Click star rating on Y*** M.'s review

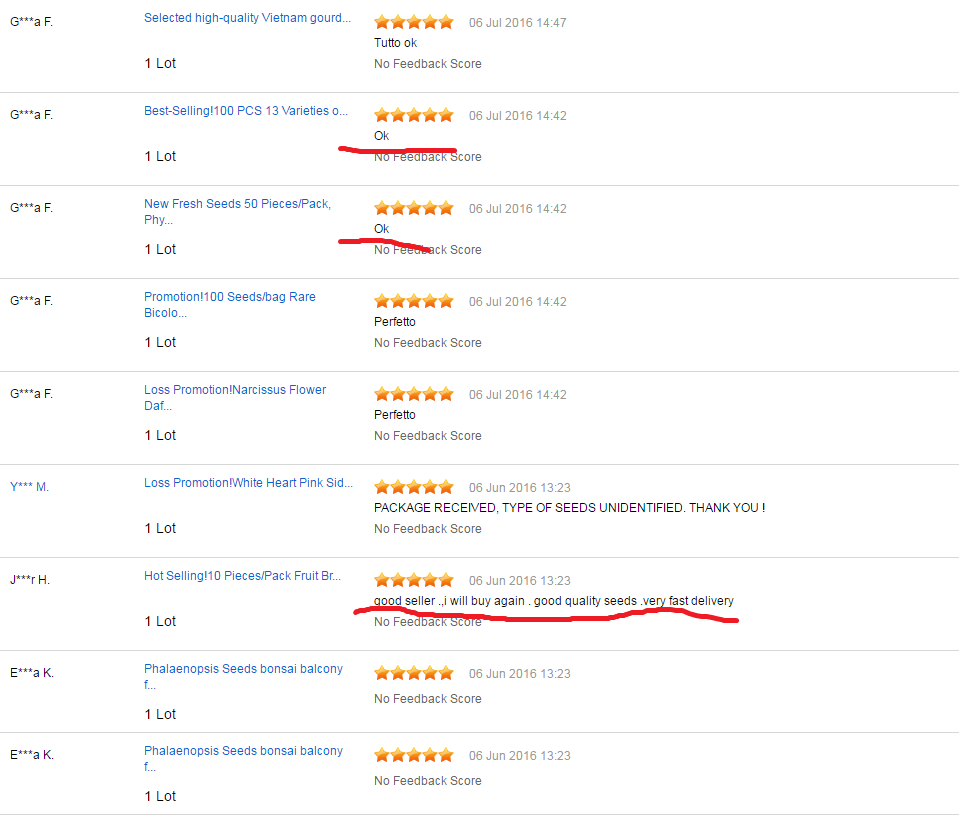413,487
